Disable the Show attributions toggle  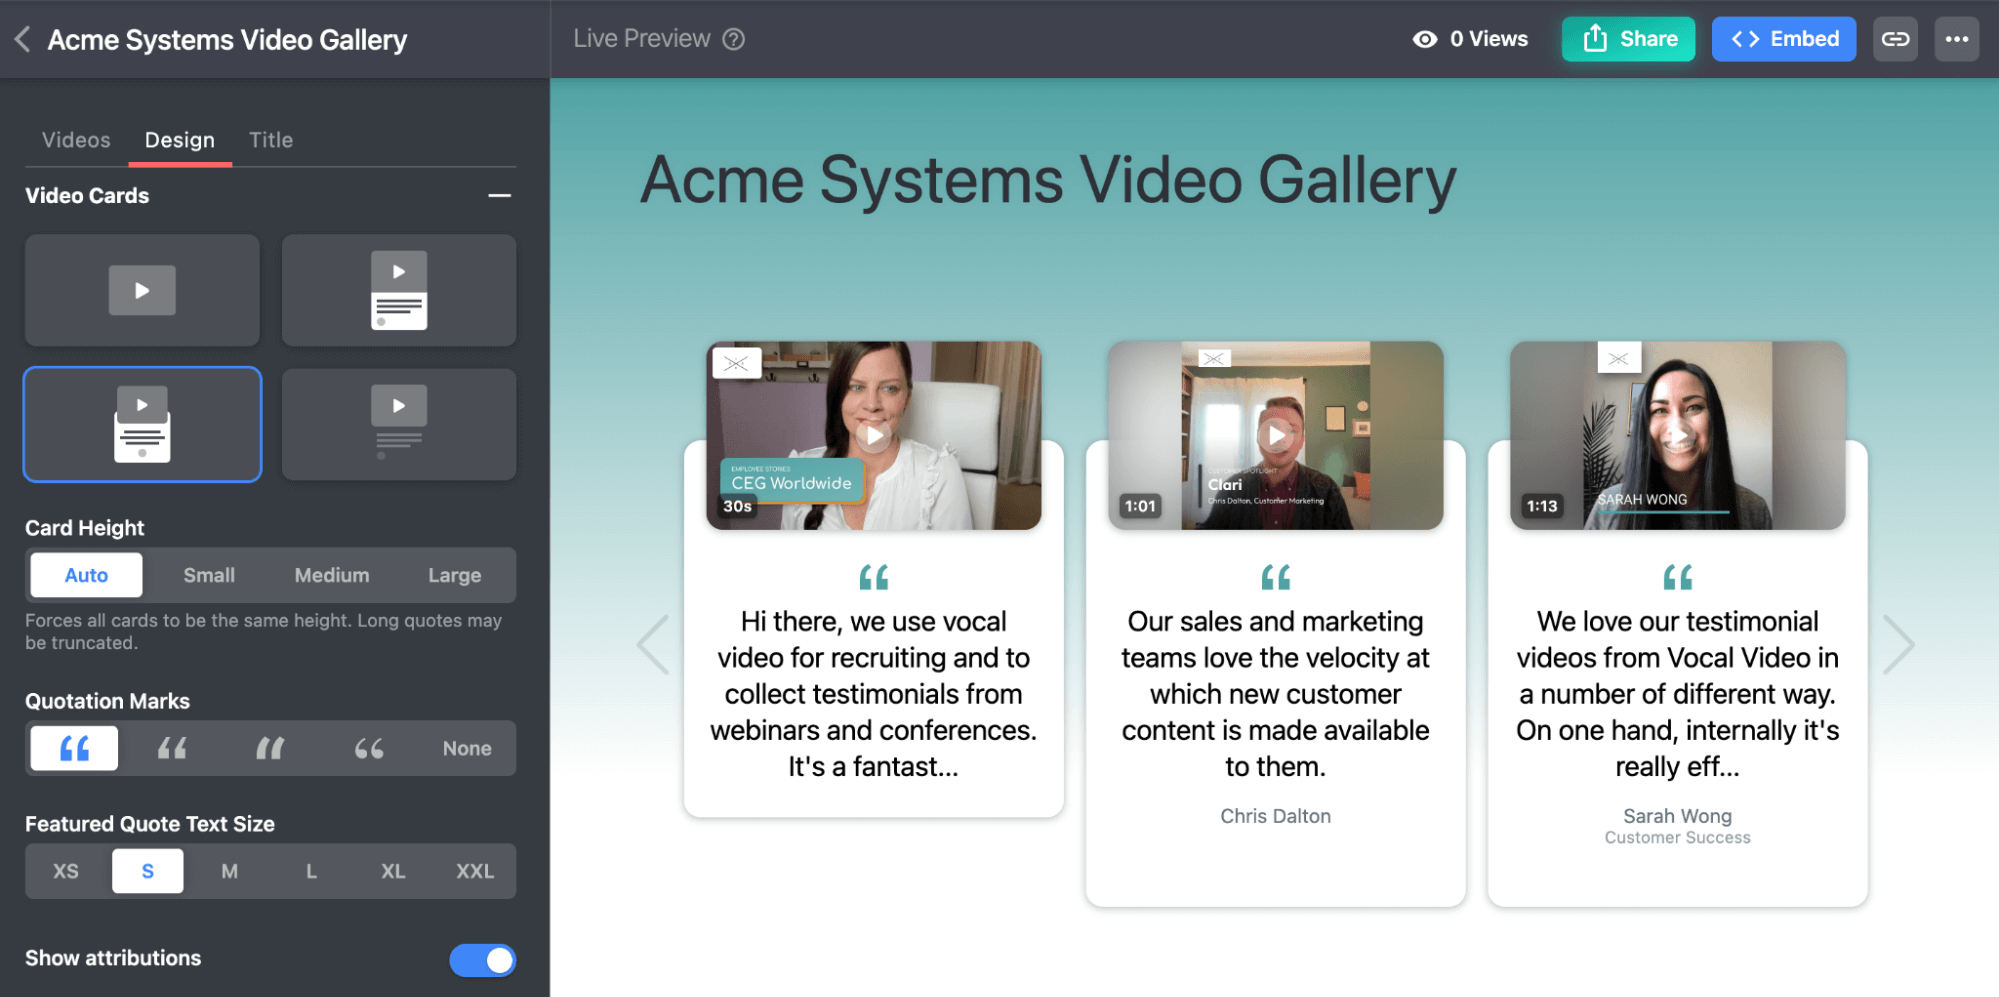[482, 960]
